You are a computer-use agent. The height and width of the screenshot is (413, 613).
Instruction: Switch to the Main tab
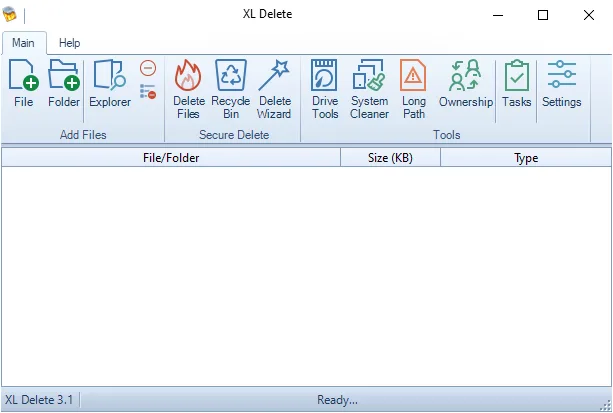23,43
